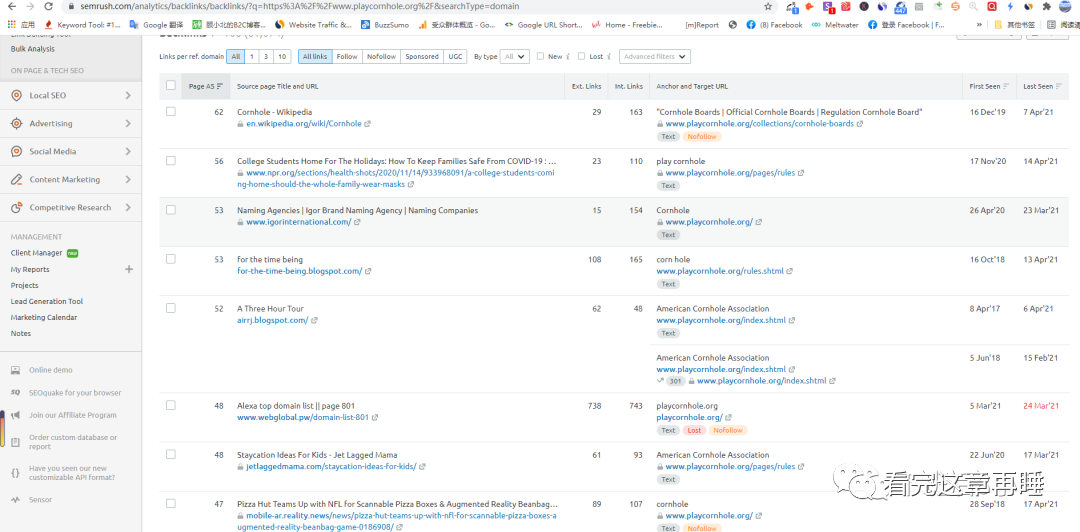Open the Social Media sidebar icon
The width and height of the screenshot is (1080, 532).
coord(17,152)
